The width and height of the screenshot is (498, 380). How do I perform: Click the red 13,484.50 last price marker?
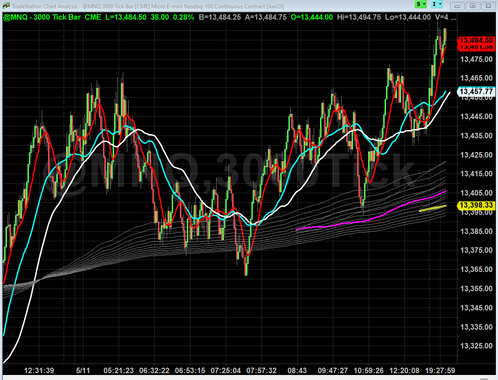pyautogui.click(x=476, y=40)
